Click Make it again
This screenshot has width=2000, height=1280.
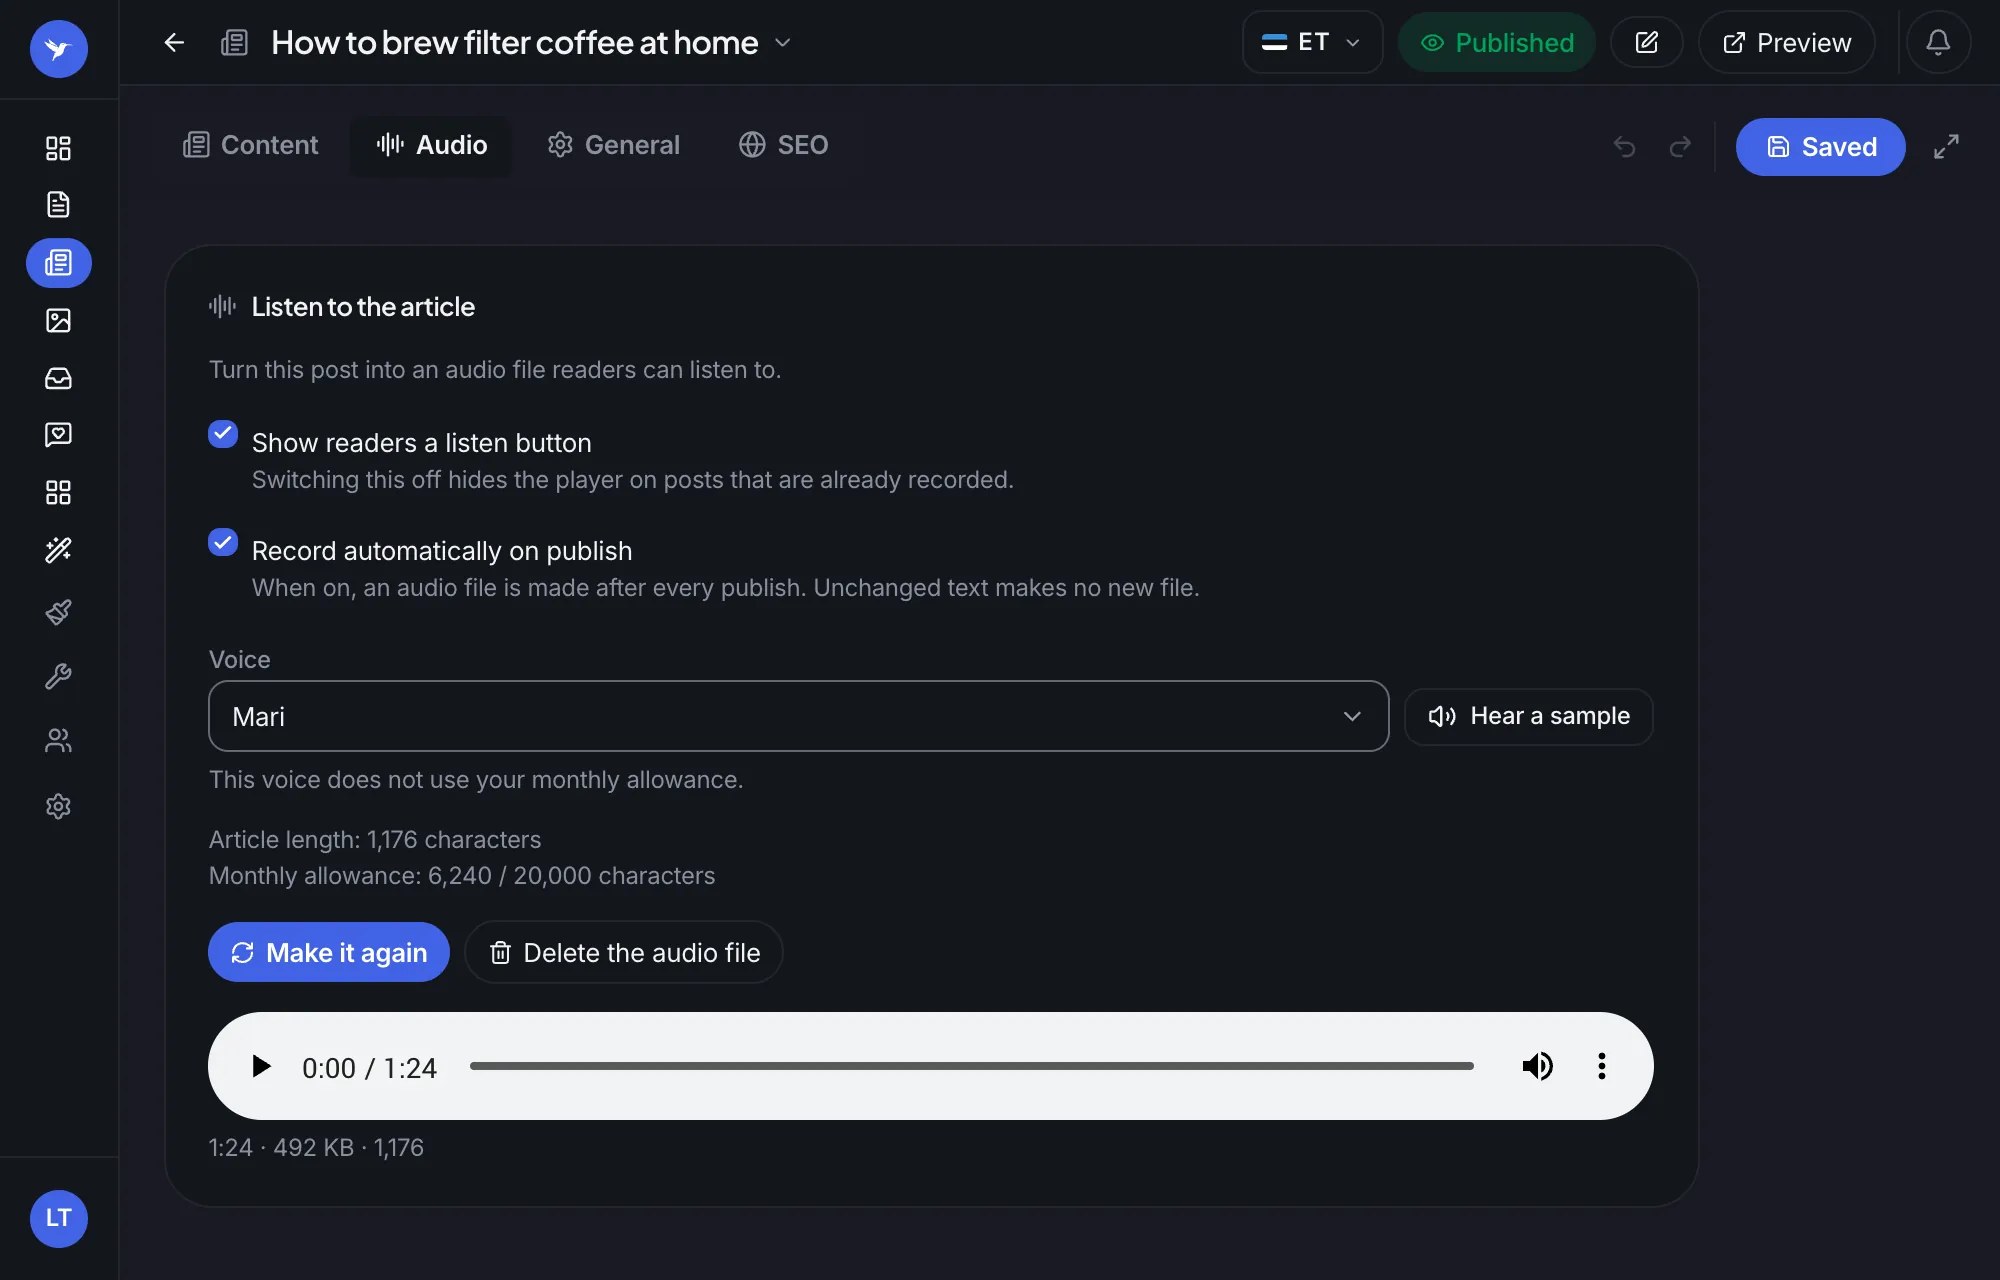click(328, 952)
